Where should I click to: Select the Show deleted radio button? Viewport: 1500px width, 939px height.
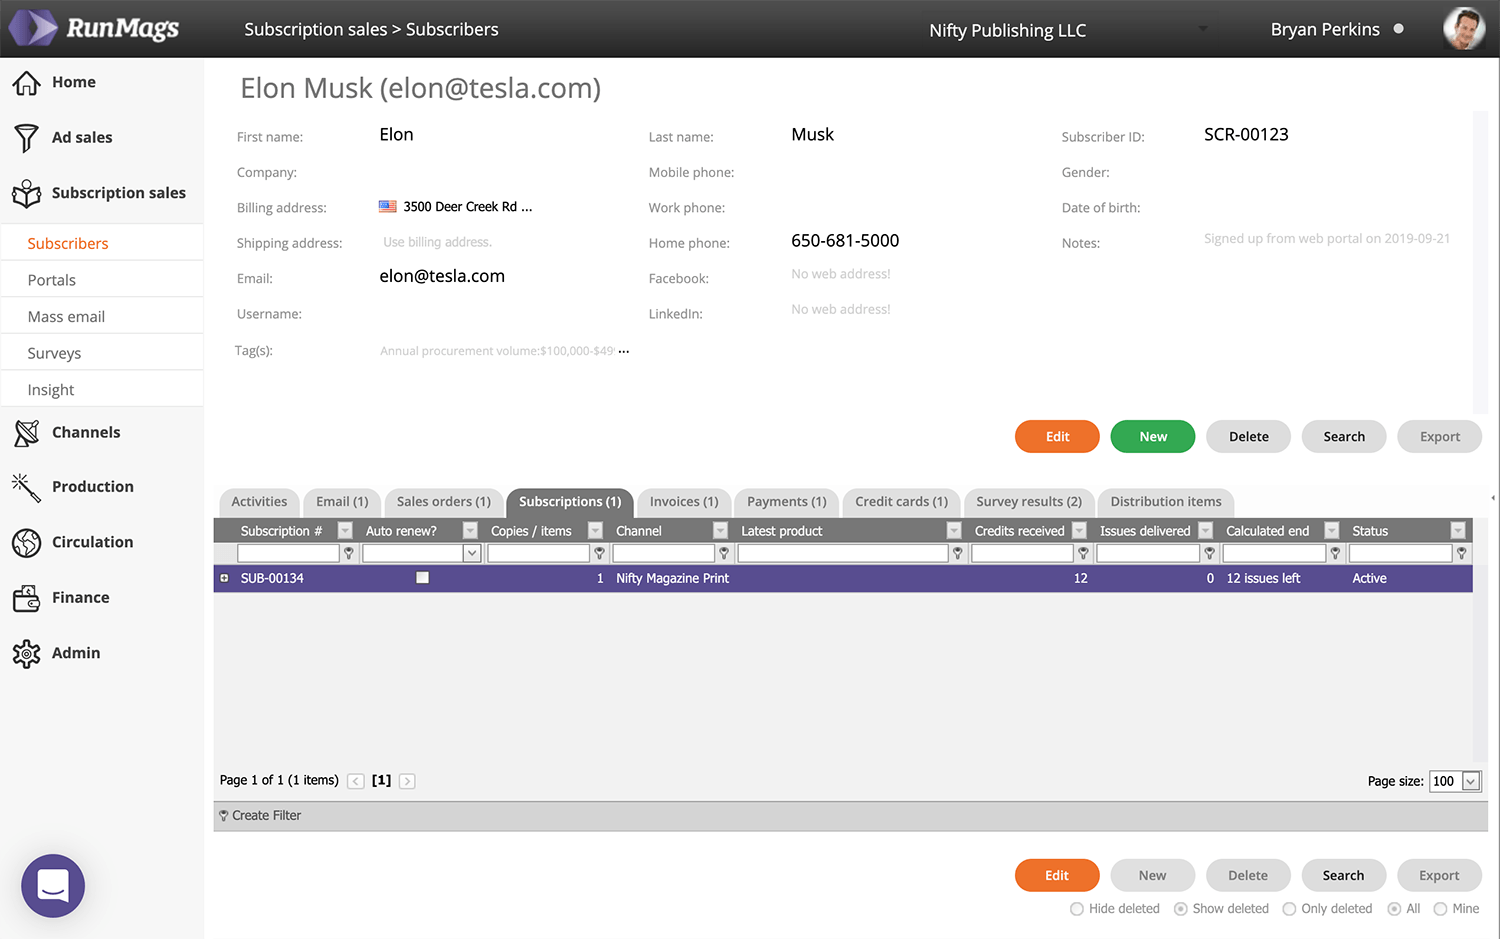pyautogui.click(x=1181, y=909)
